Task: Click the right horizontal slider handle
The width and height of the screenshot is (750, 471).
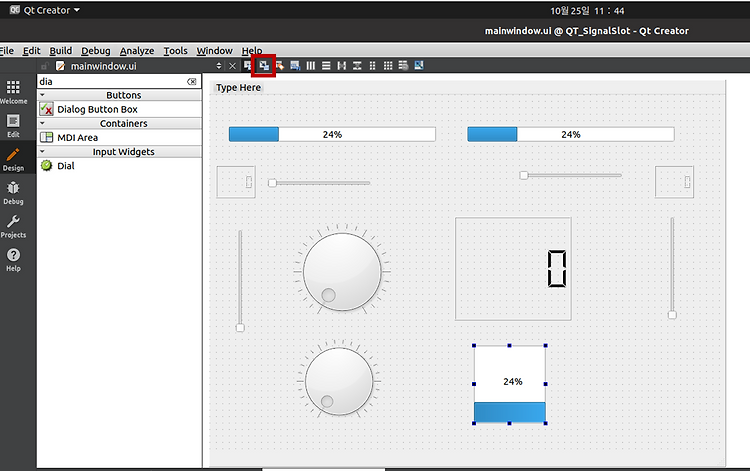Action: coord(524,175)
